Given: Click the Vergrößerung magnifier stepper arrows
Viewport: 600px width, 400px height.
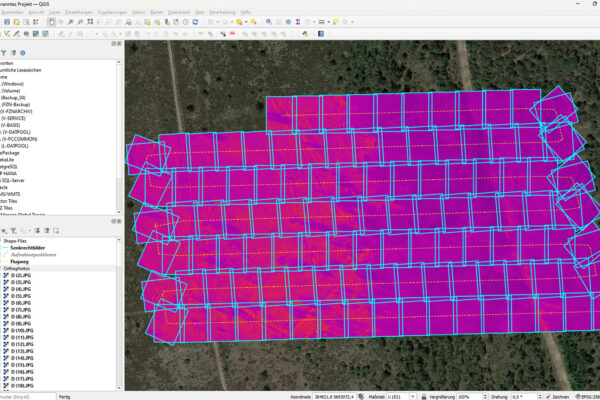Looking at the screenshot, I should point(485,397).
